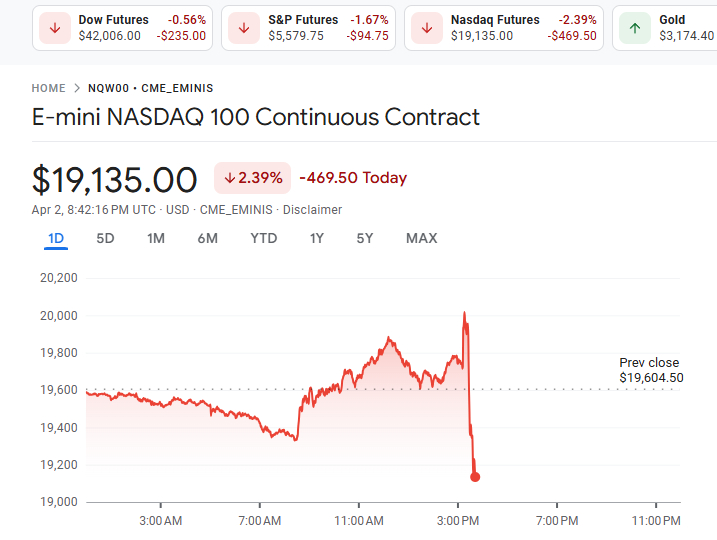Click the -2.39% change badge
The width and height of the screenshot is (717, 540).
[x=252, y=178]
